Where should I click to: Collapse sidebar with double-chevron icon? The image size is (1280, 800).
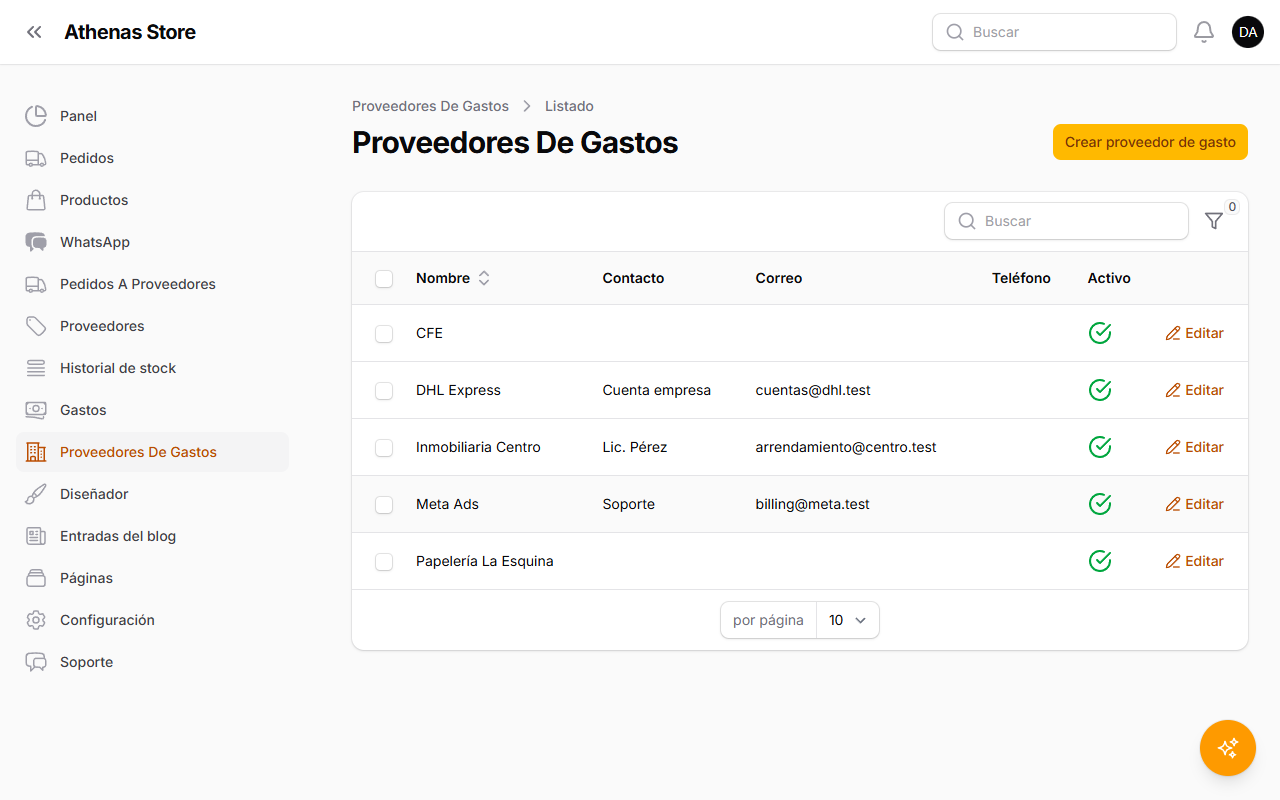(x=35, y=32)
